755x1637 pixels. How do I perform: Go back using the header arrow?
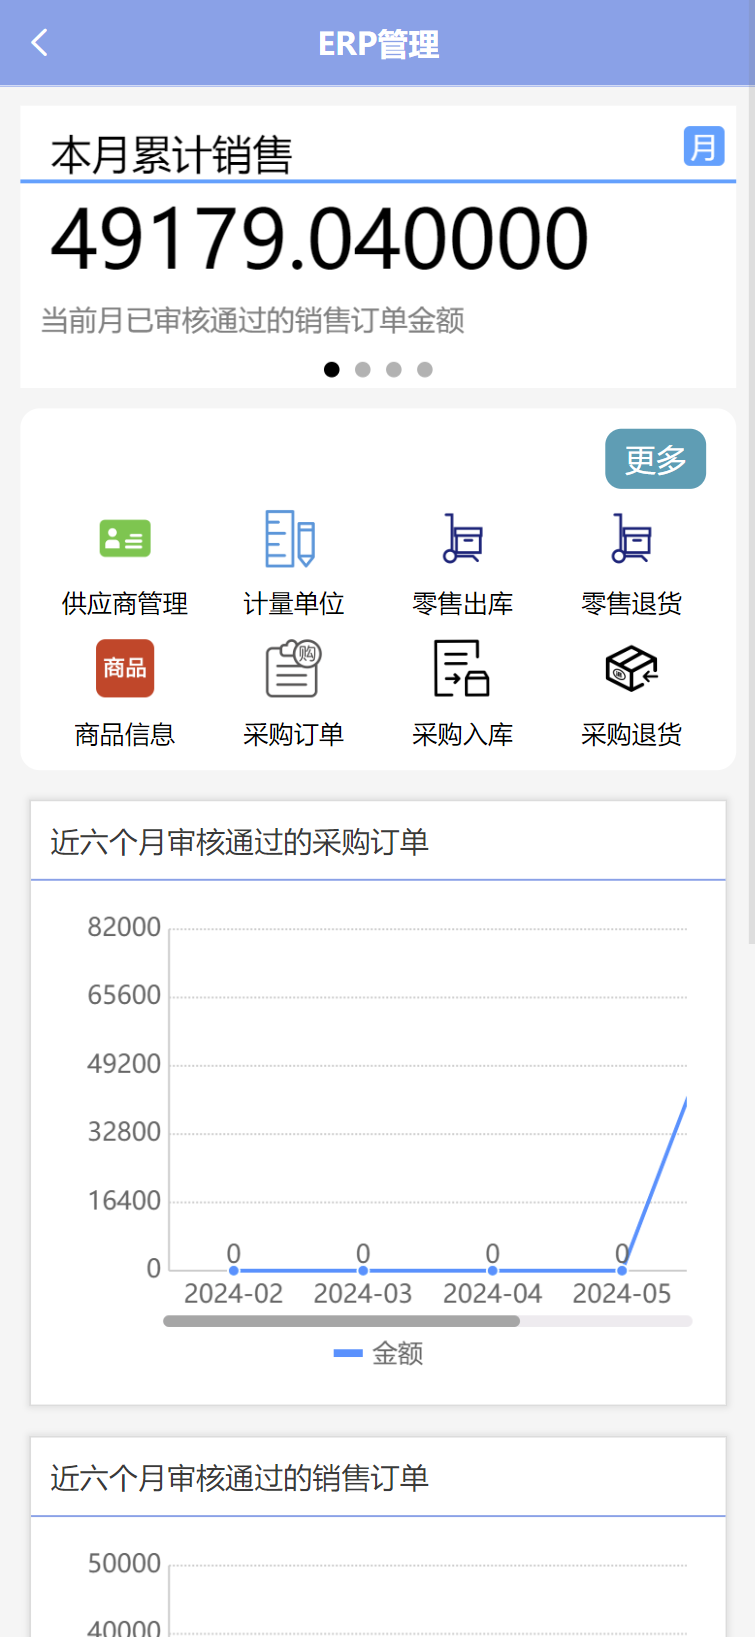(40, 43)
